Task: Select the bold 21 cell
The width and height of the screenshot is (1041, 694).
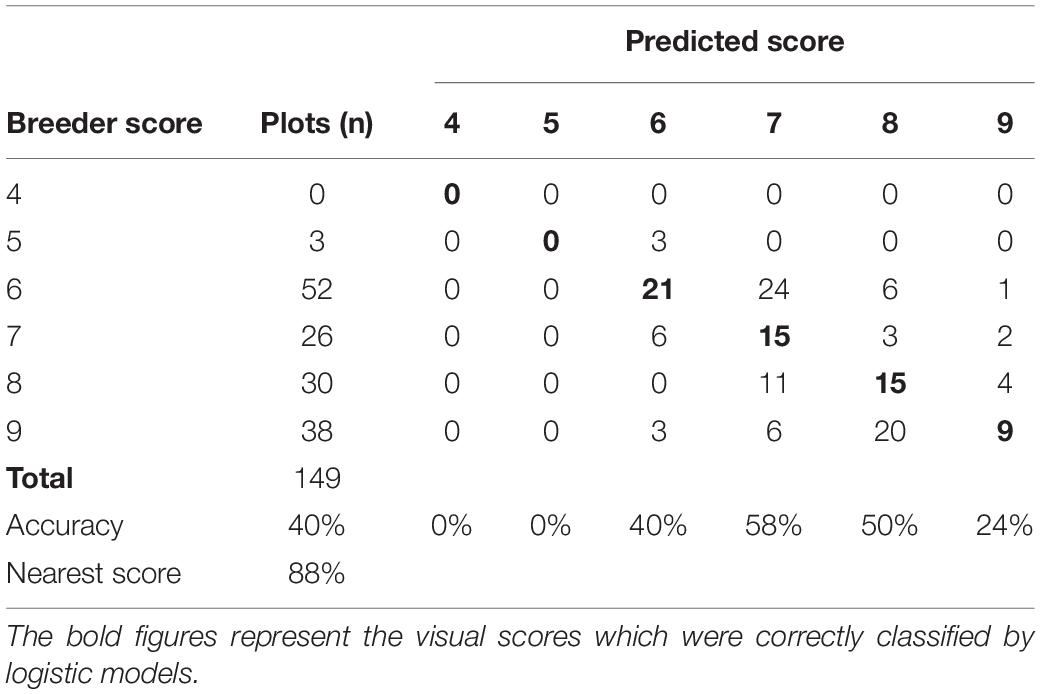Action: (658, 290)
